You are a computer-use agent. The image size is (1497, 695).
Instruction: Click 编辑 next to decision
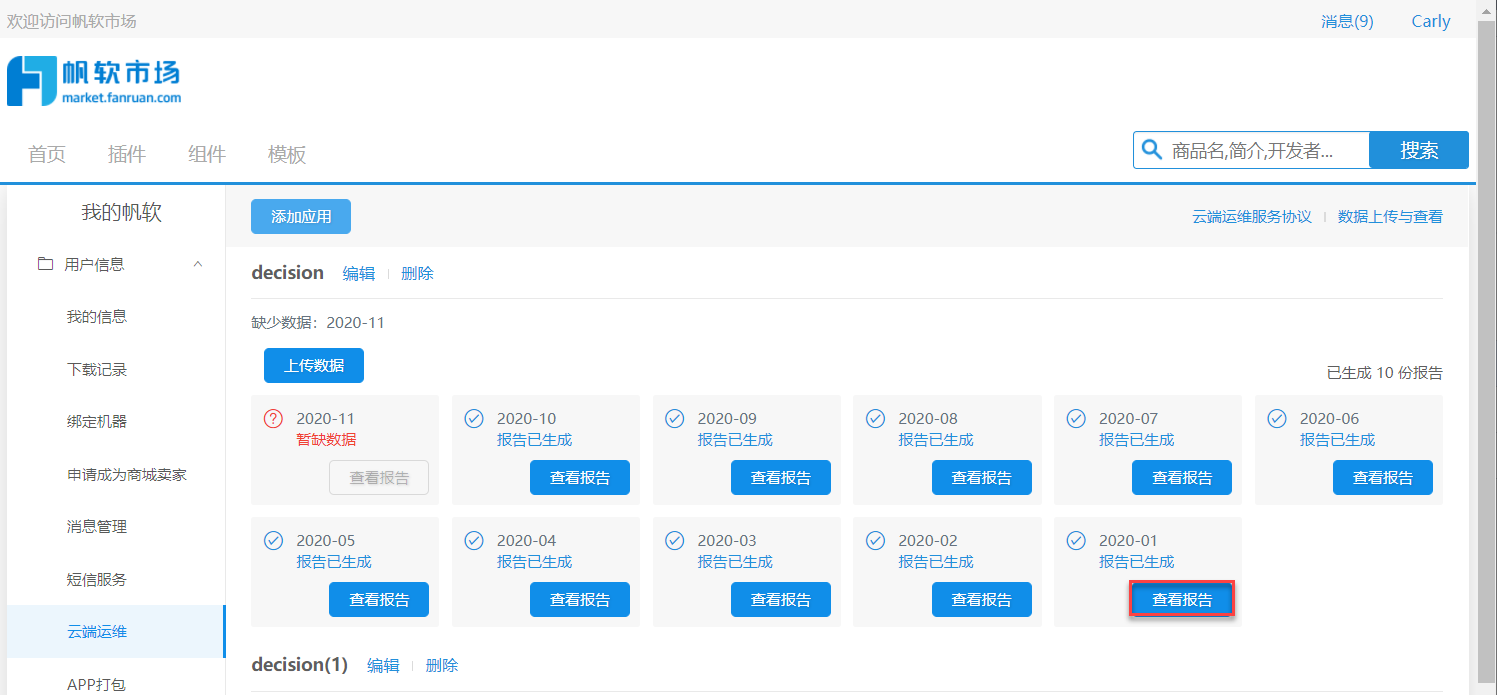(359, 273)
